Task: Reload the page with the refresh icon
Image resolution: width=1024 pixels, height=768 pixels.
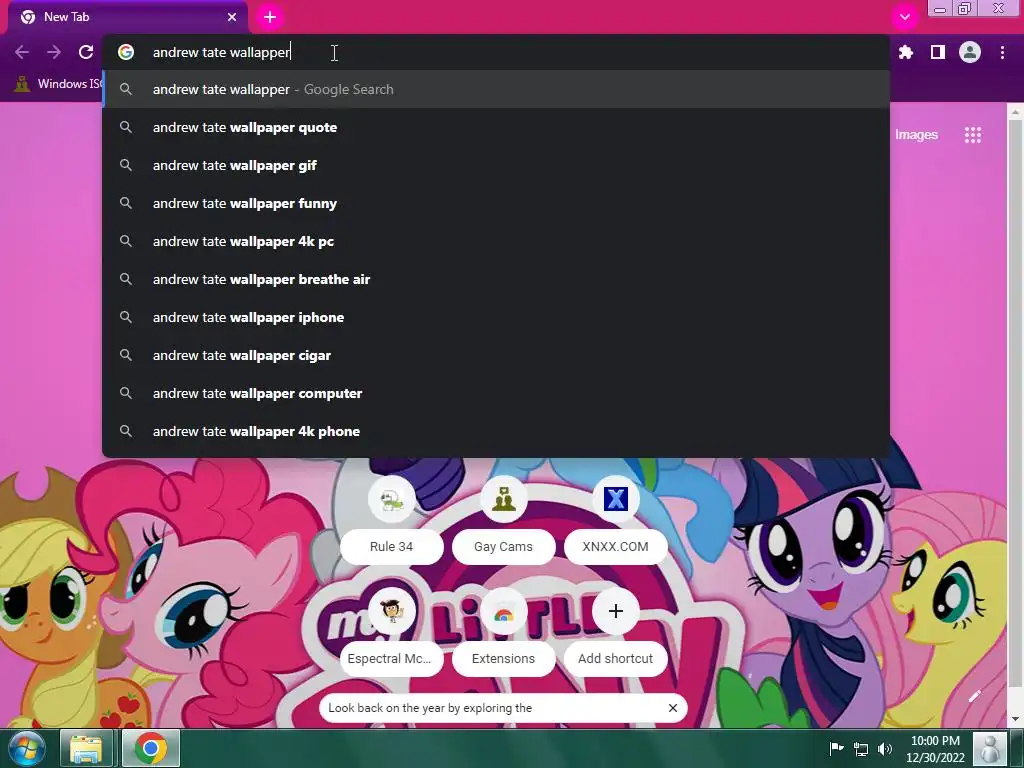Action: [x=86, y=52]
